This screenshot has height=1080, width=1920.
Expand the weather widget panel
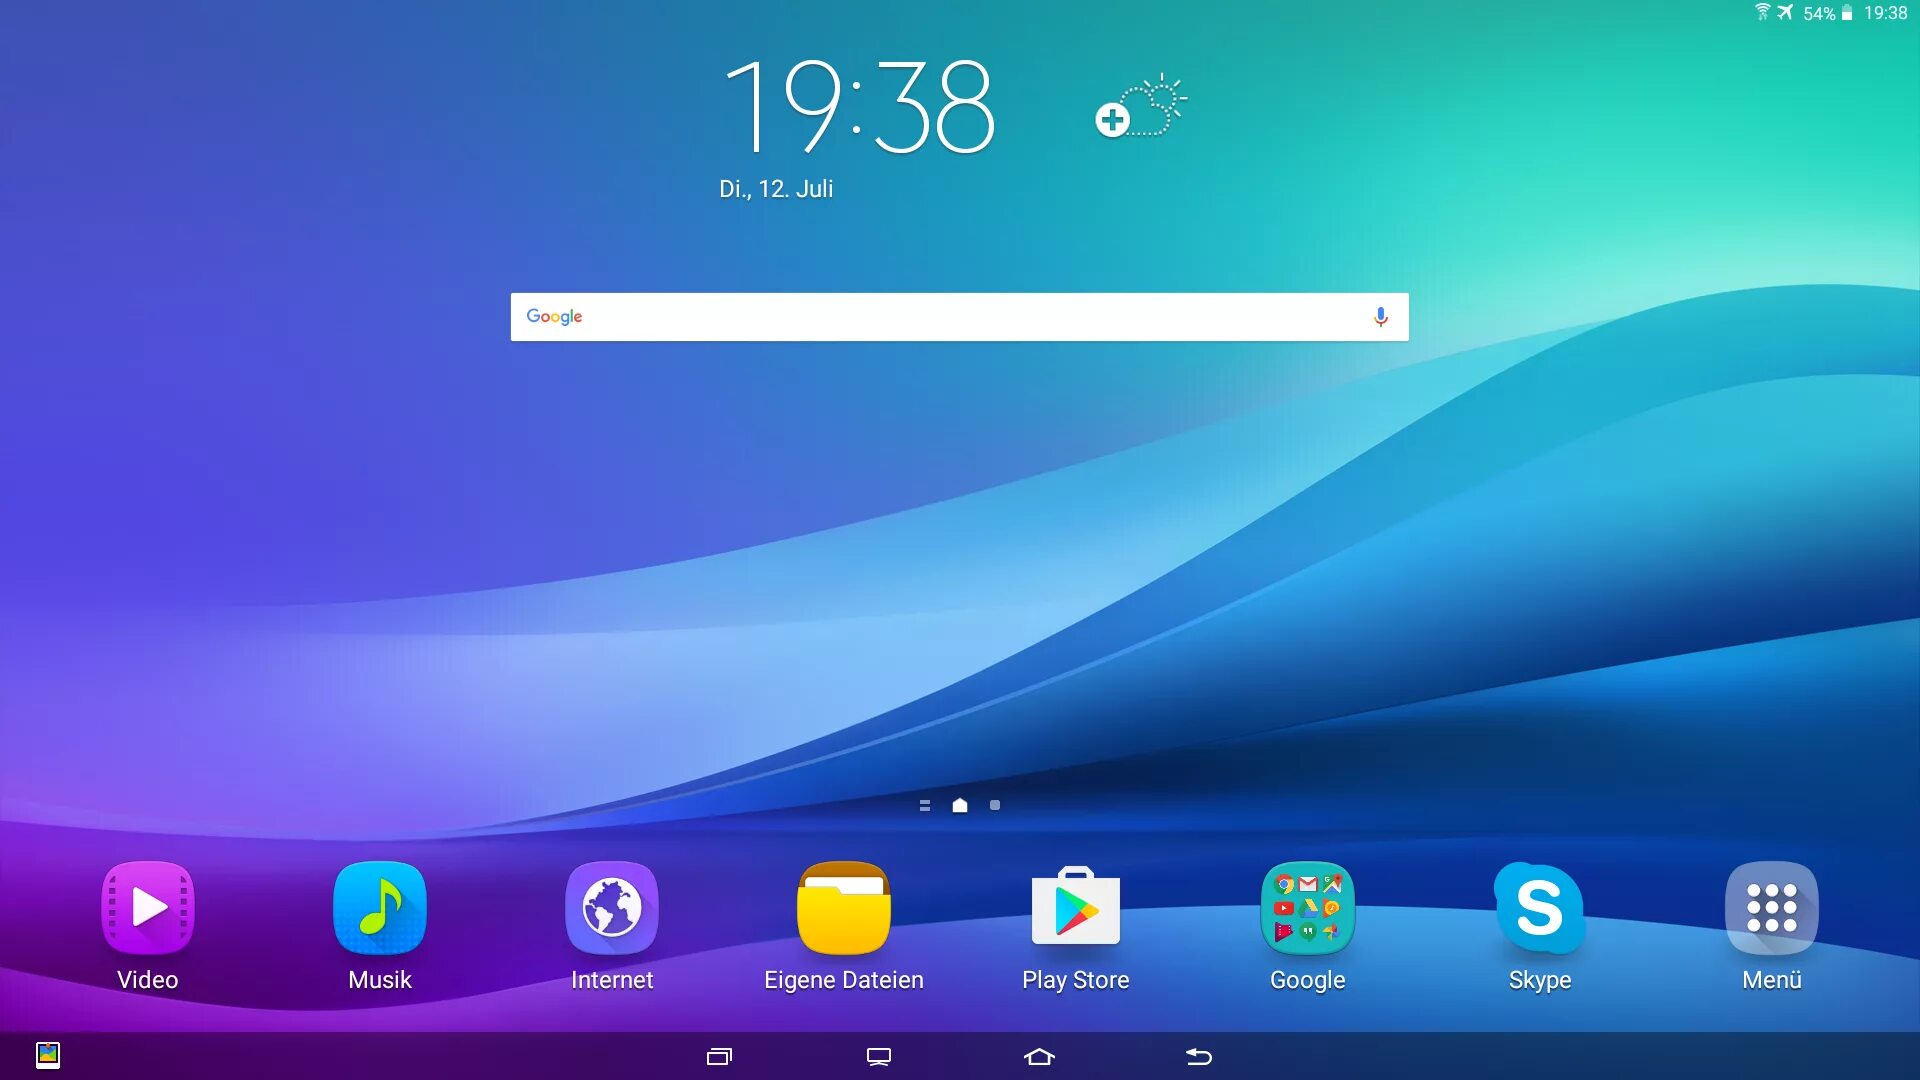tap(1113, 119)
